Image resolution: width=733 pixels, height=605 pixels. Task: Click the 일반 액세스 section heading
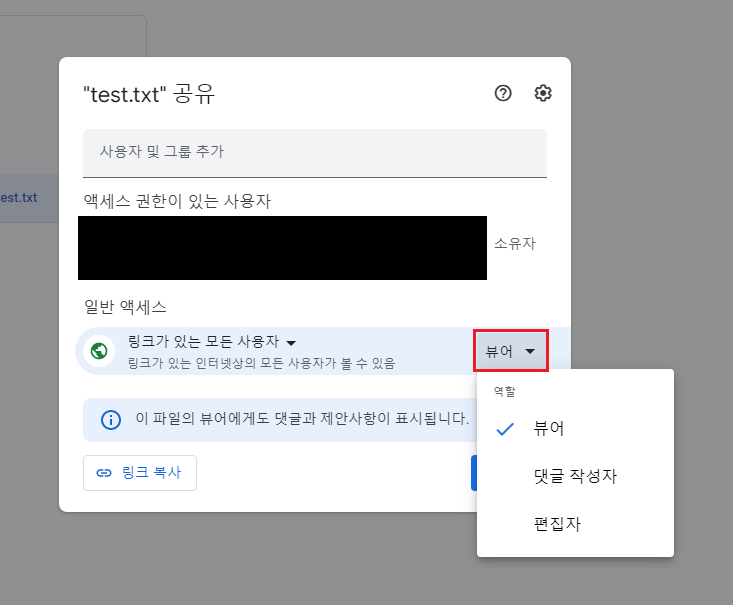125,307
